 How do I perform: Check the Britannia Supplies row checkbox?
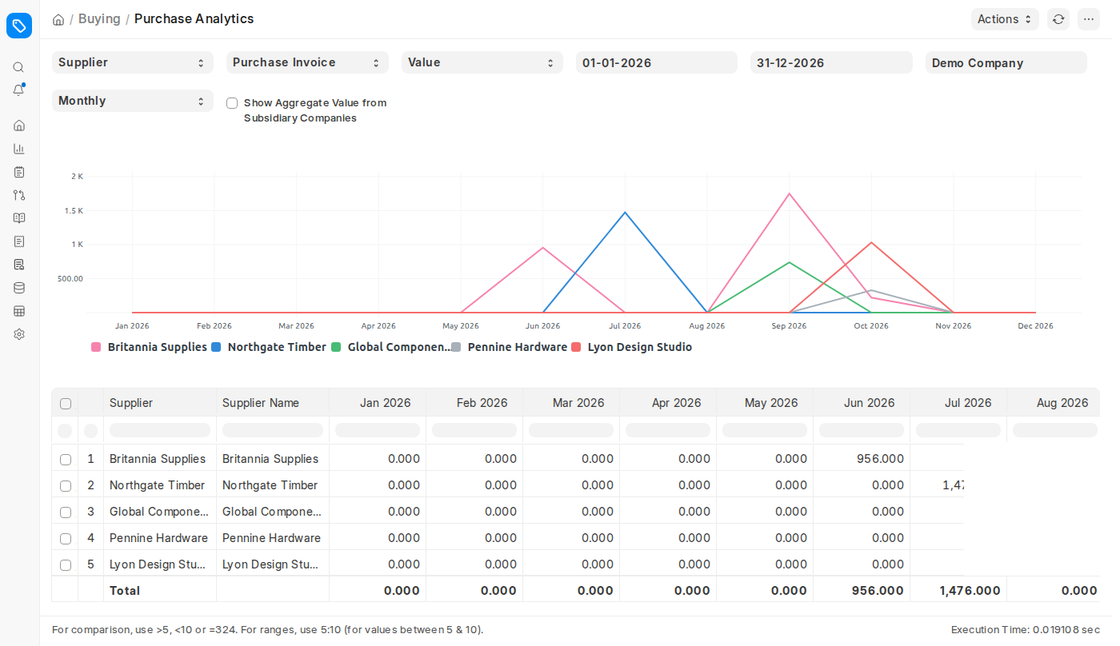point(66,459)
